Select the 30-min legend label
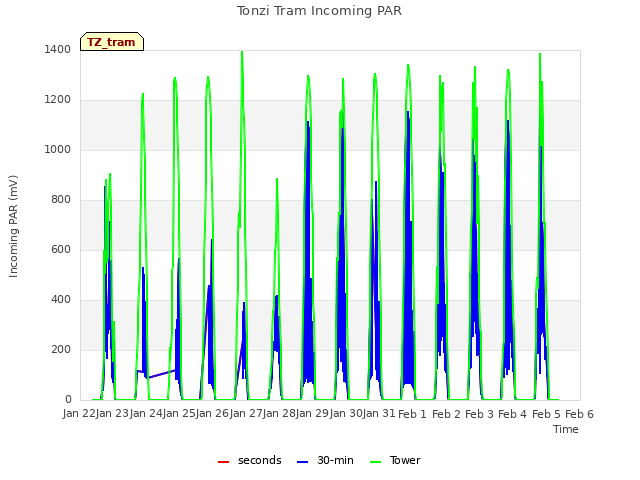The image size is (640, 480). point(335,460)
